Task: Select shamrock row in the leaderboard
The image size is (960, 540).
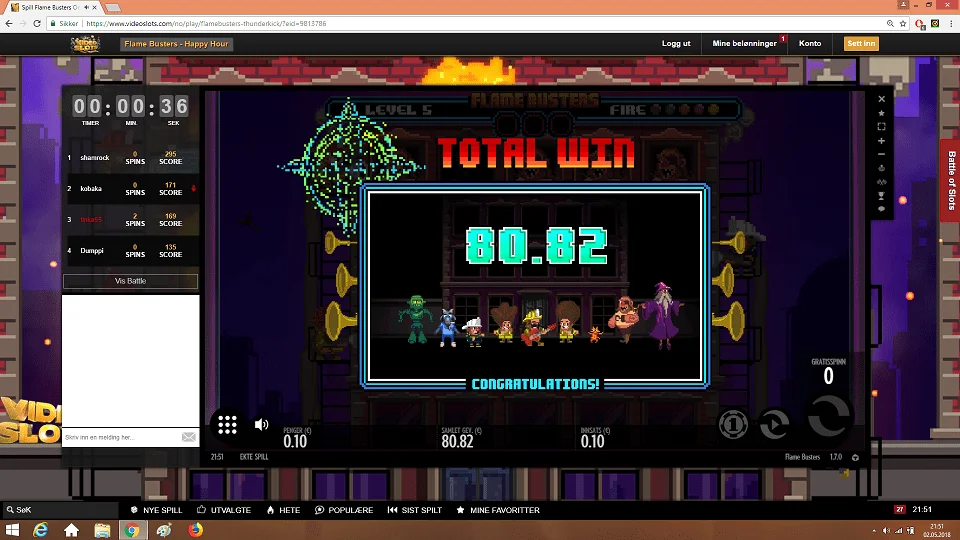Action: pyautogui.click(x=131, y=158)
